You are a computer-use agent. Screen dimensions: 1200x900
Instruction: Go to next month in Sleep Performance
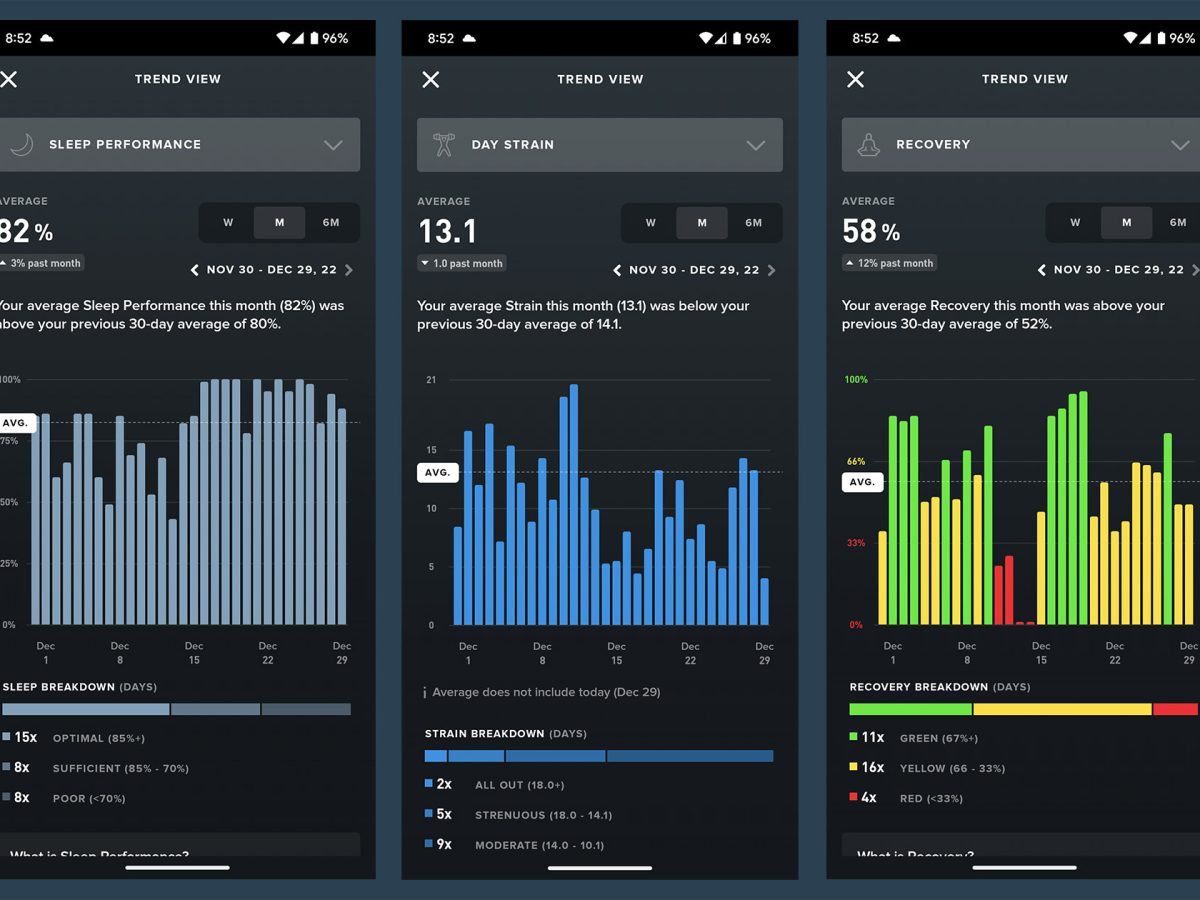click(349, 270)
